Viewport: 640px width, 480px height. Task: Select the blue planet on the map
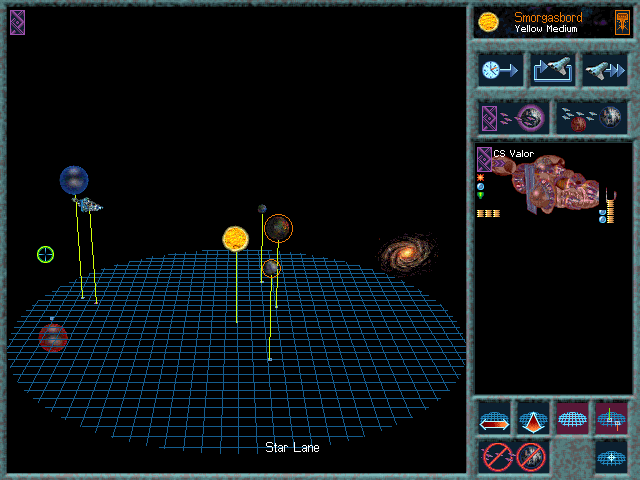tap(74, 180)
